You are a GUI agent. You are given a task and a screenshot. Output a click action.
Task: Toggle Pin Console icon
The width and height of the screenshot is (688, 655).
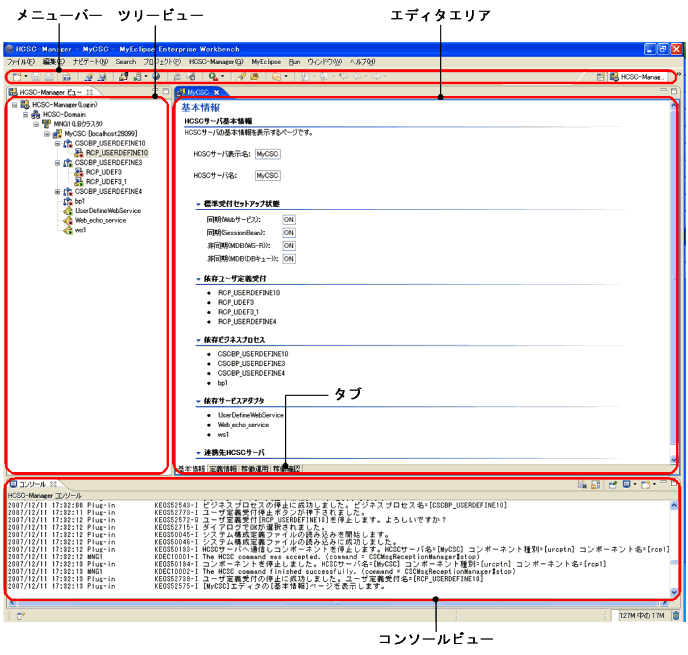coord(613,485)
